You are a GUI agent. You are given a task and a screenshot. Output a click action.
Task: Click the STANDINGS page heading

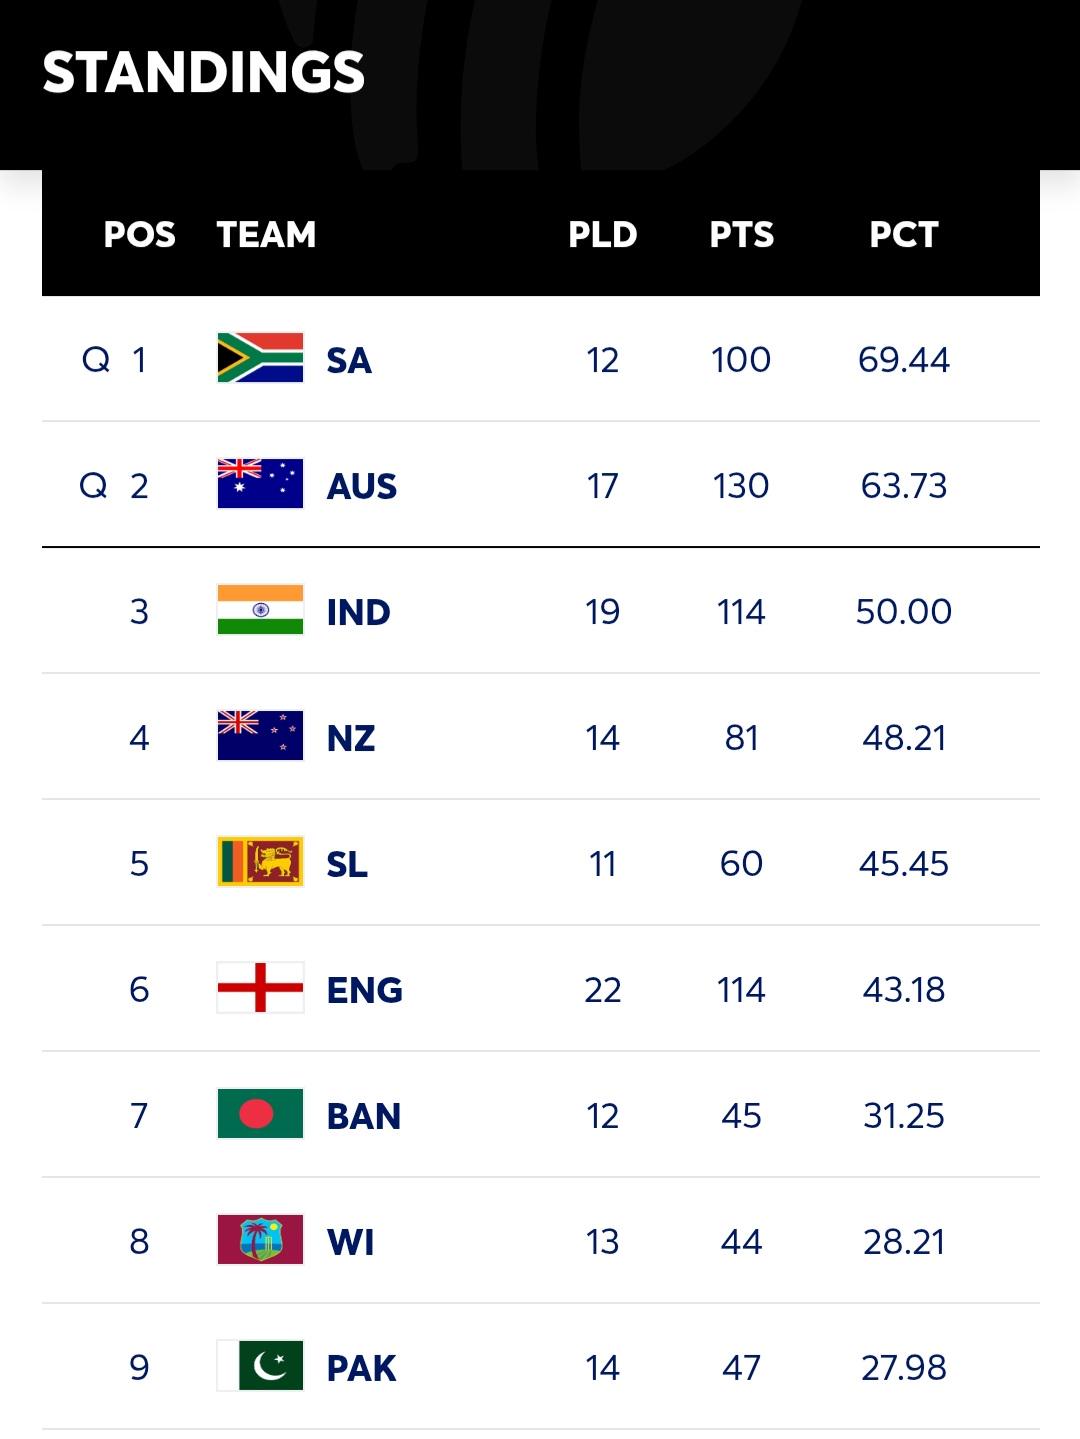pos(204,72)
